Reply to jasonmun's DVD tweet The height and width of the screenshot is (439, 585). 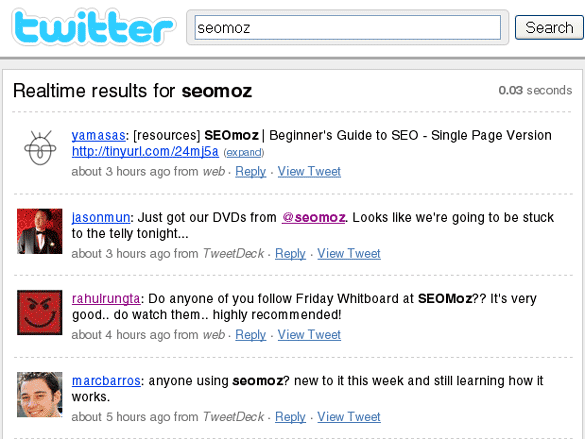(290, 254)
